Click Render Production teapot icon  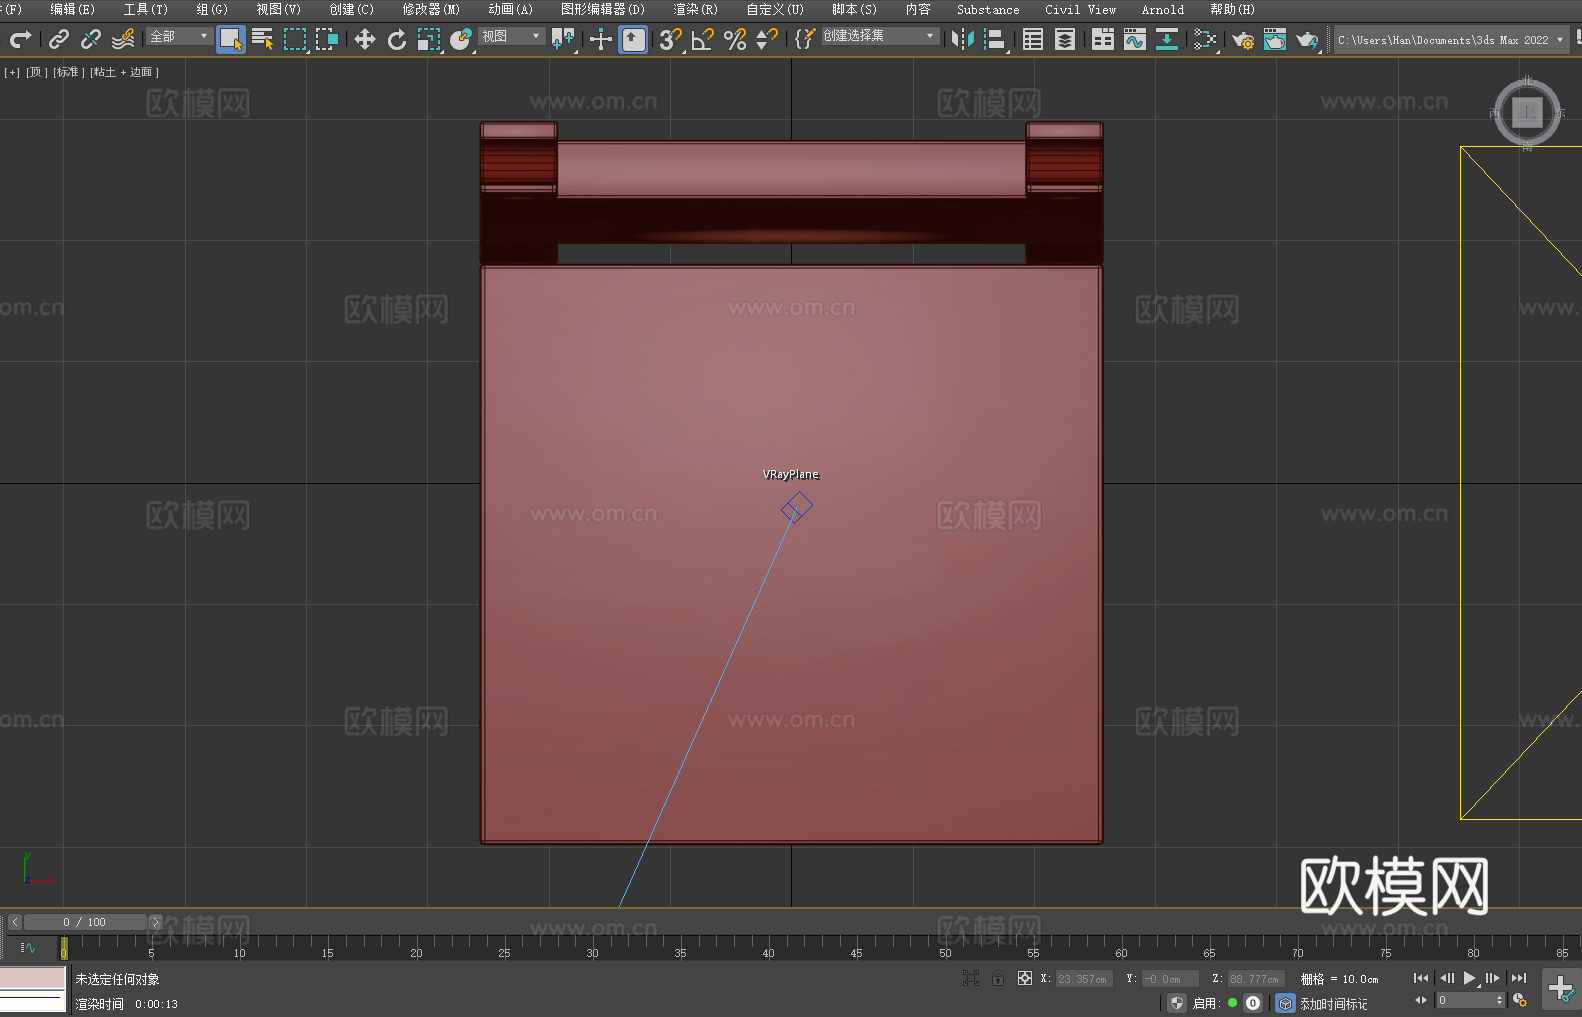pyautogui.click(x=1307, y=39)
